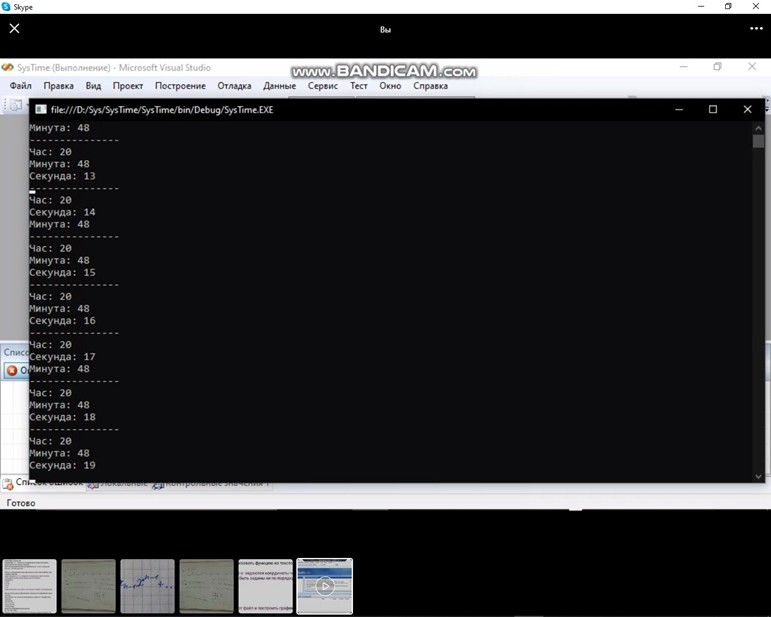This screenshot has height=617, width=771.
Task: Open the Тест menu
Action: [x=359, y=86]
